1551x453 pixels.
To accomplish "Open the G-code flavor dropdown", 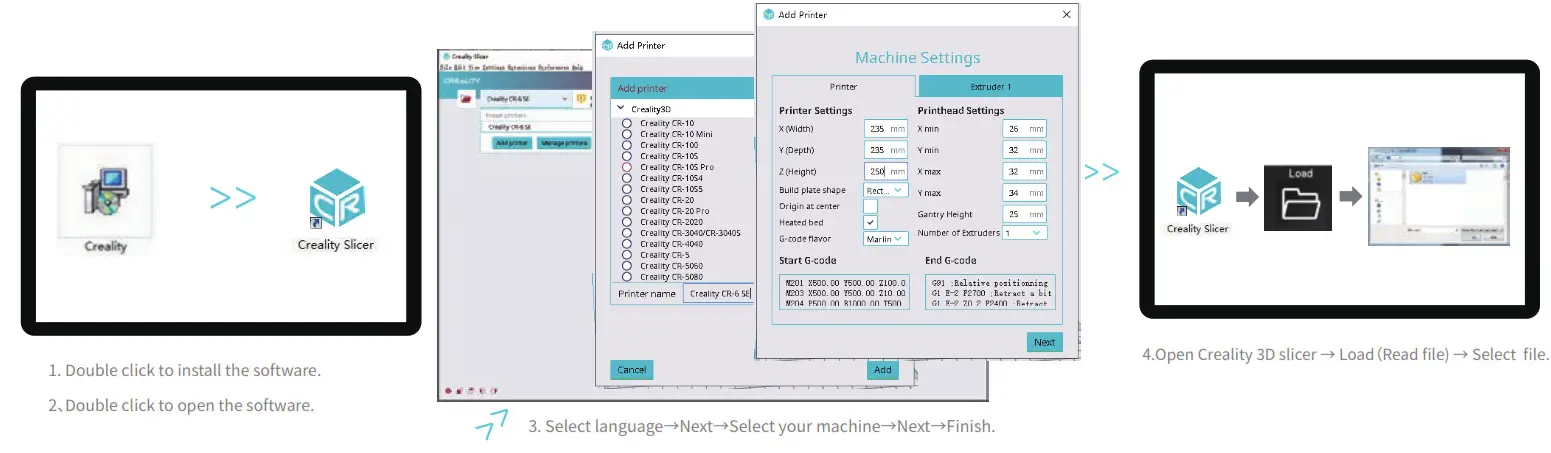I will point(886,239).
